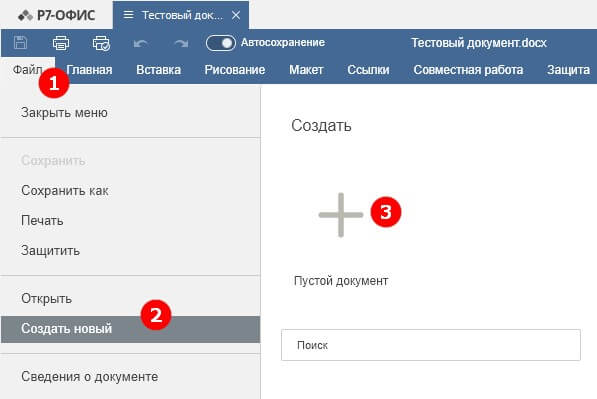The image size is (597, 399).
Task: Toggle the Автосохранение switch
Action: point(220,43)
